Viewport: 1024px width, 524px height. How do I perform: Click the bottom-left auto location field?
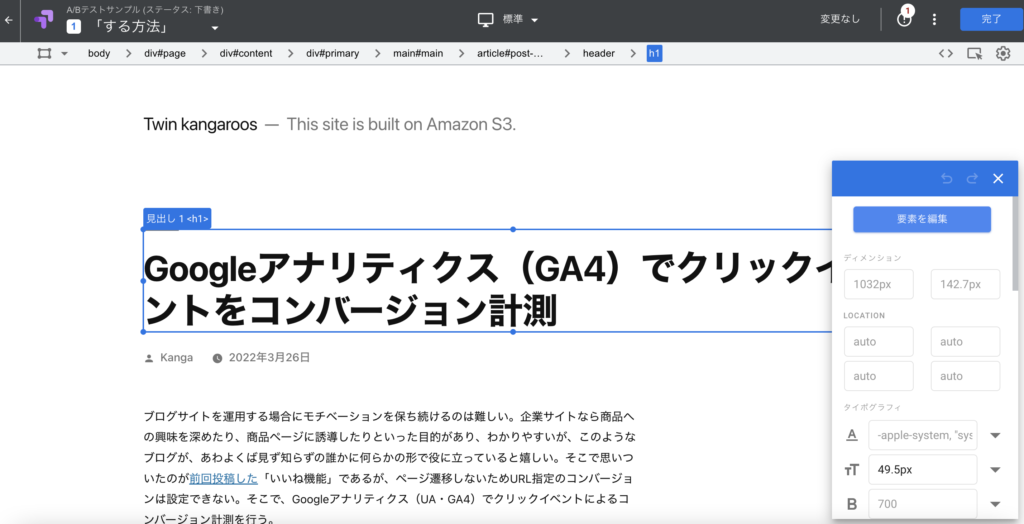(878, 376)
